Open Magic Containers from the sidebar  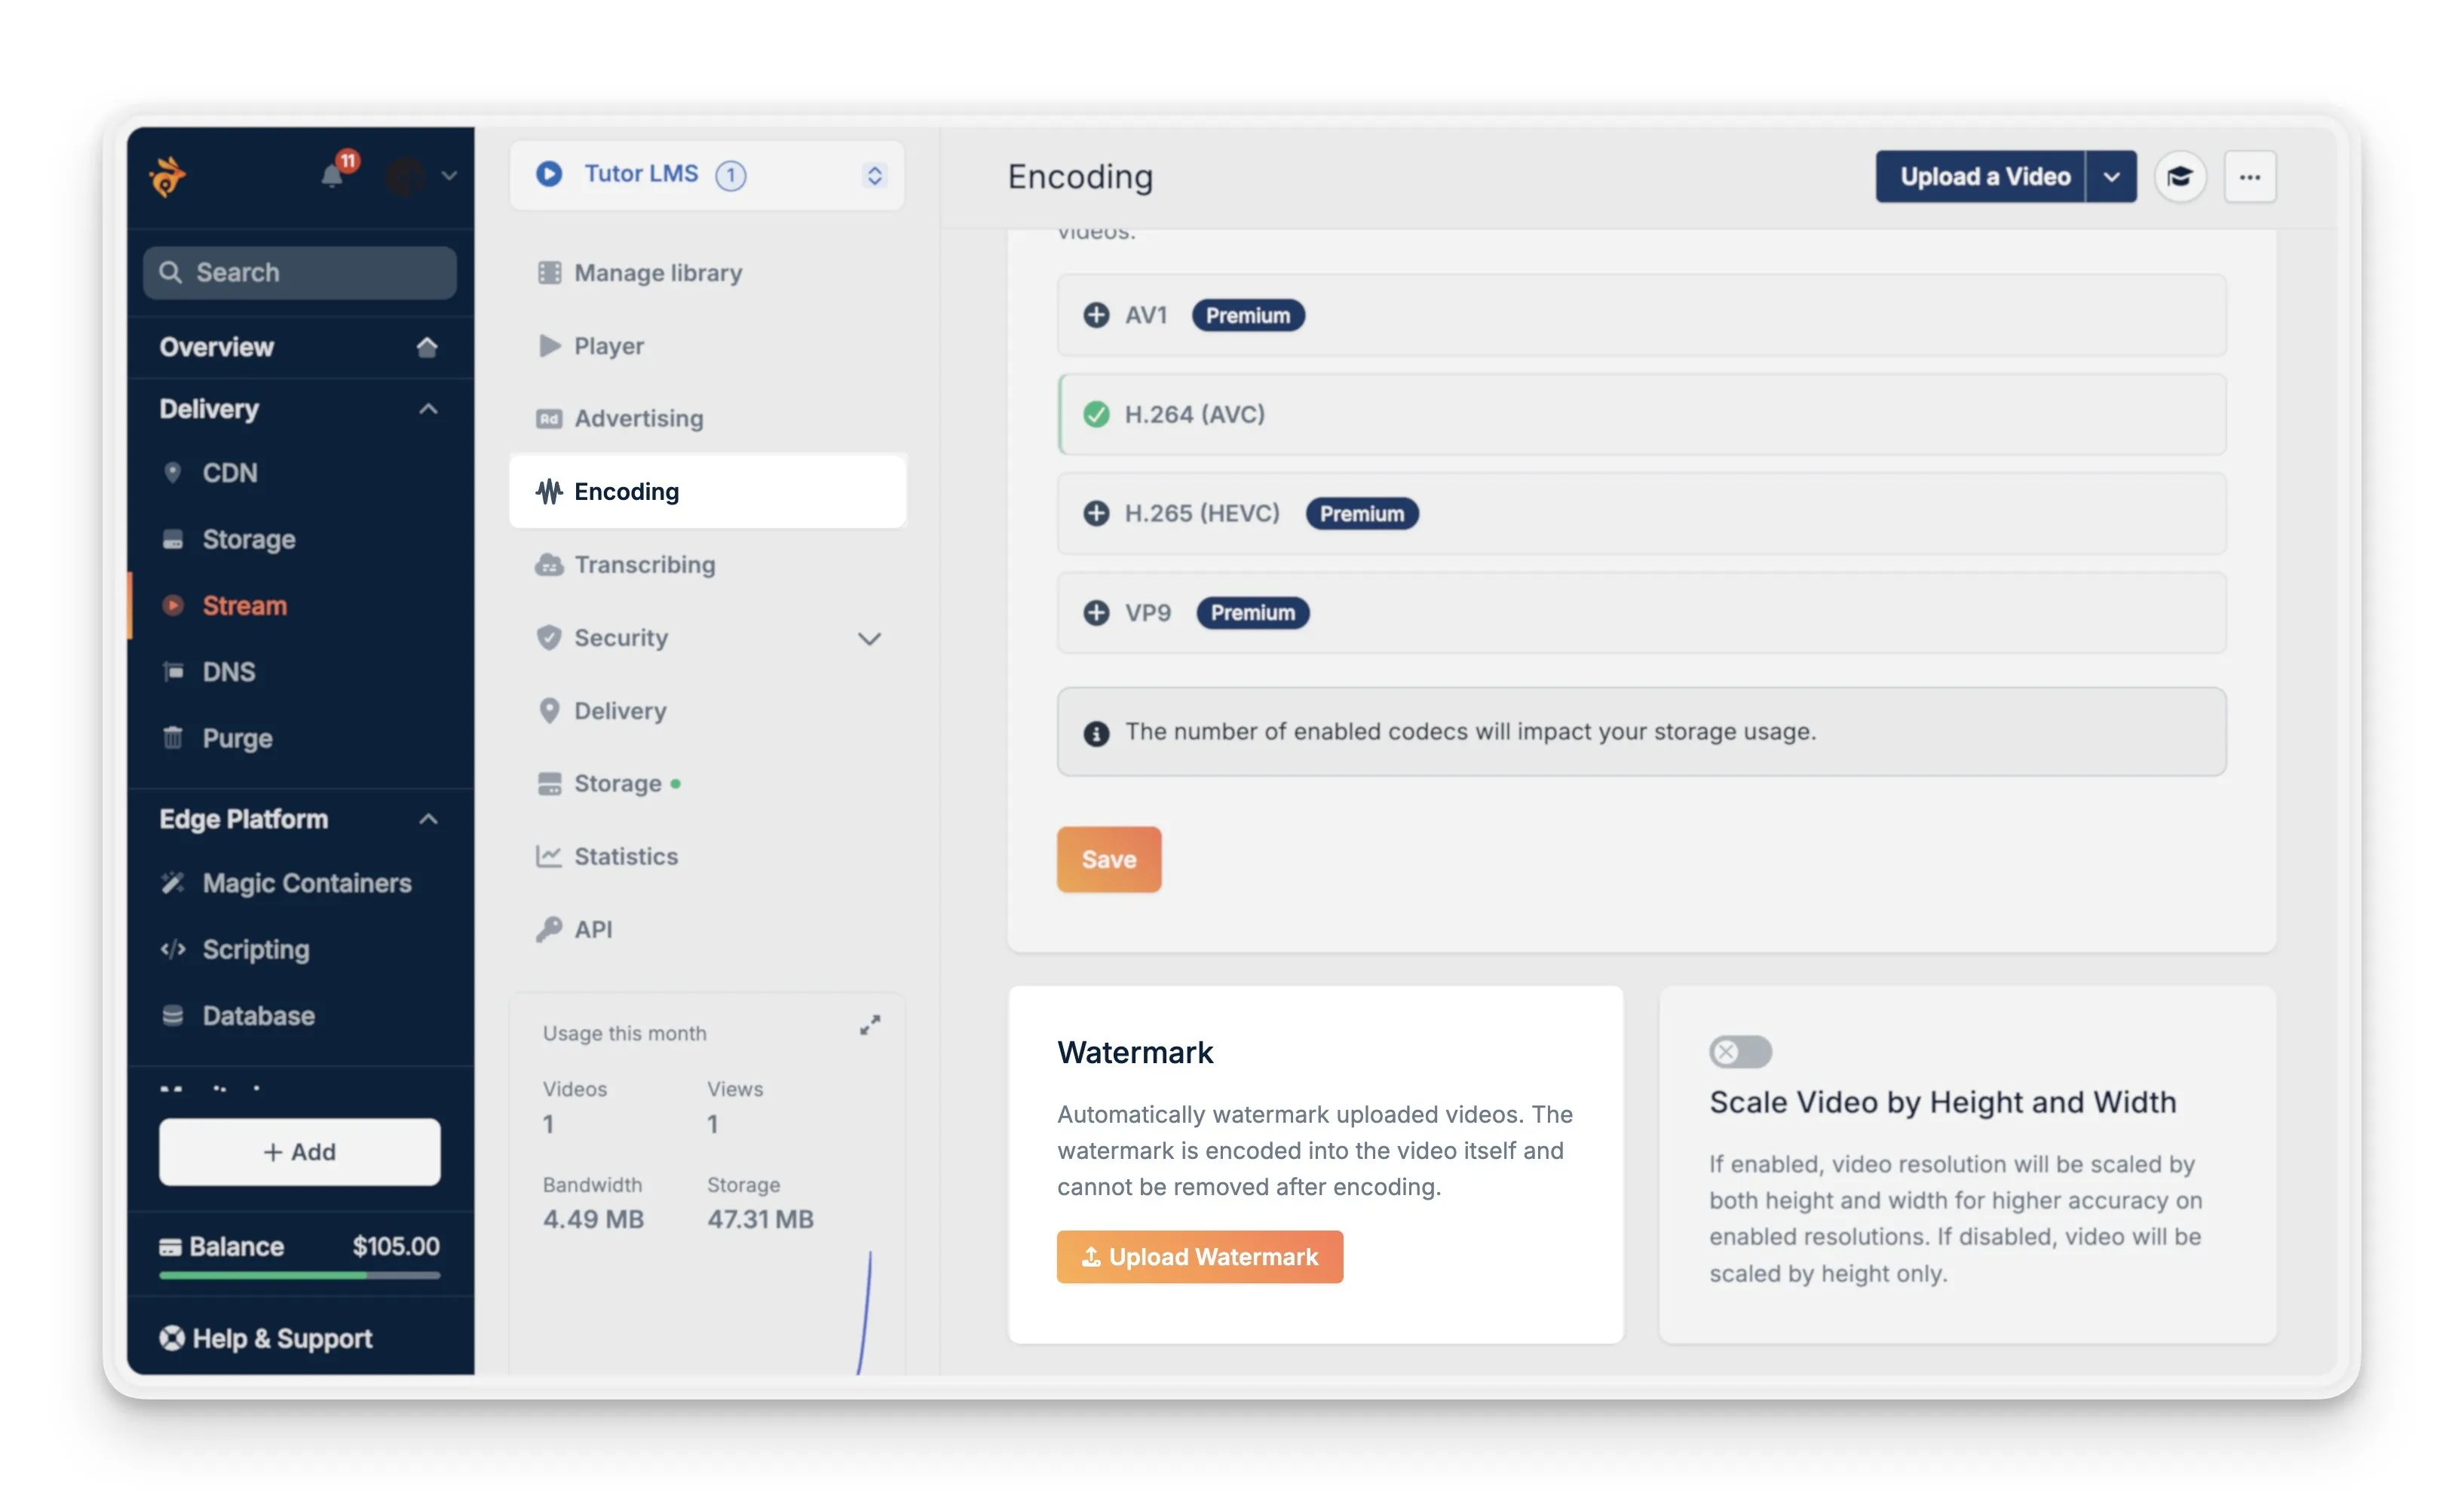(306, 883)
